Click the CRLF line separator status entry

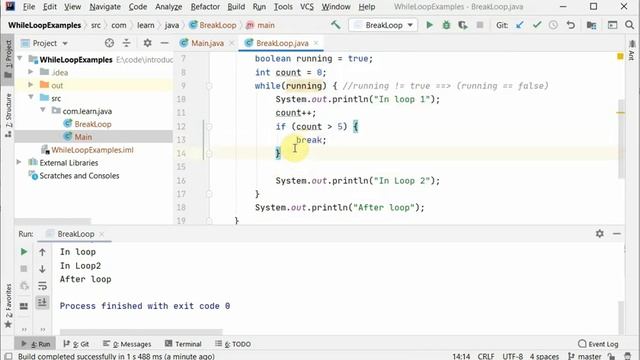point(486,356)
